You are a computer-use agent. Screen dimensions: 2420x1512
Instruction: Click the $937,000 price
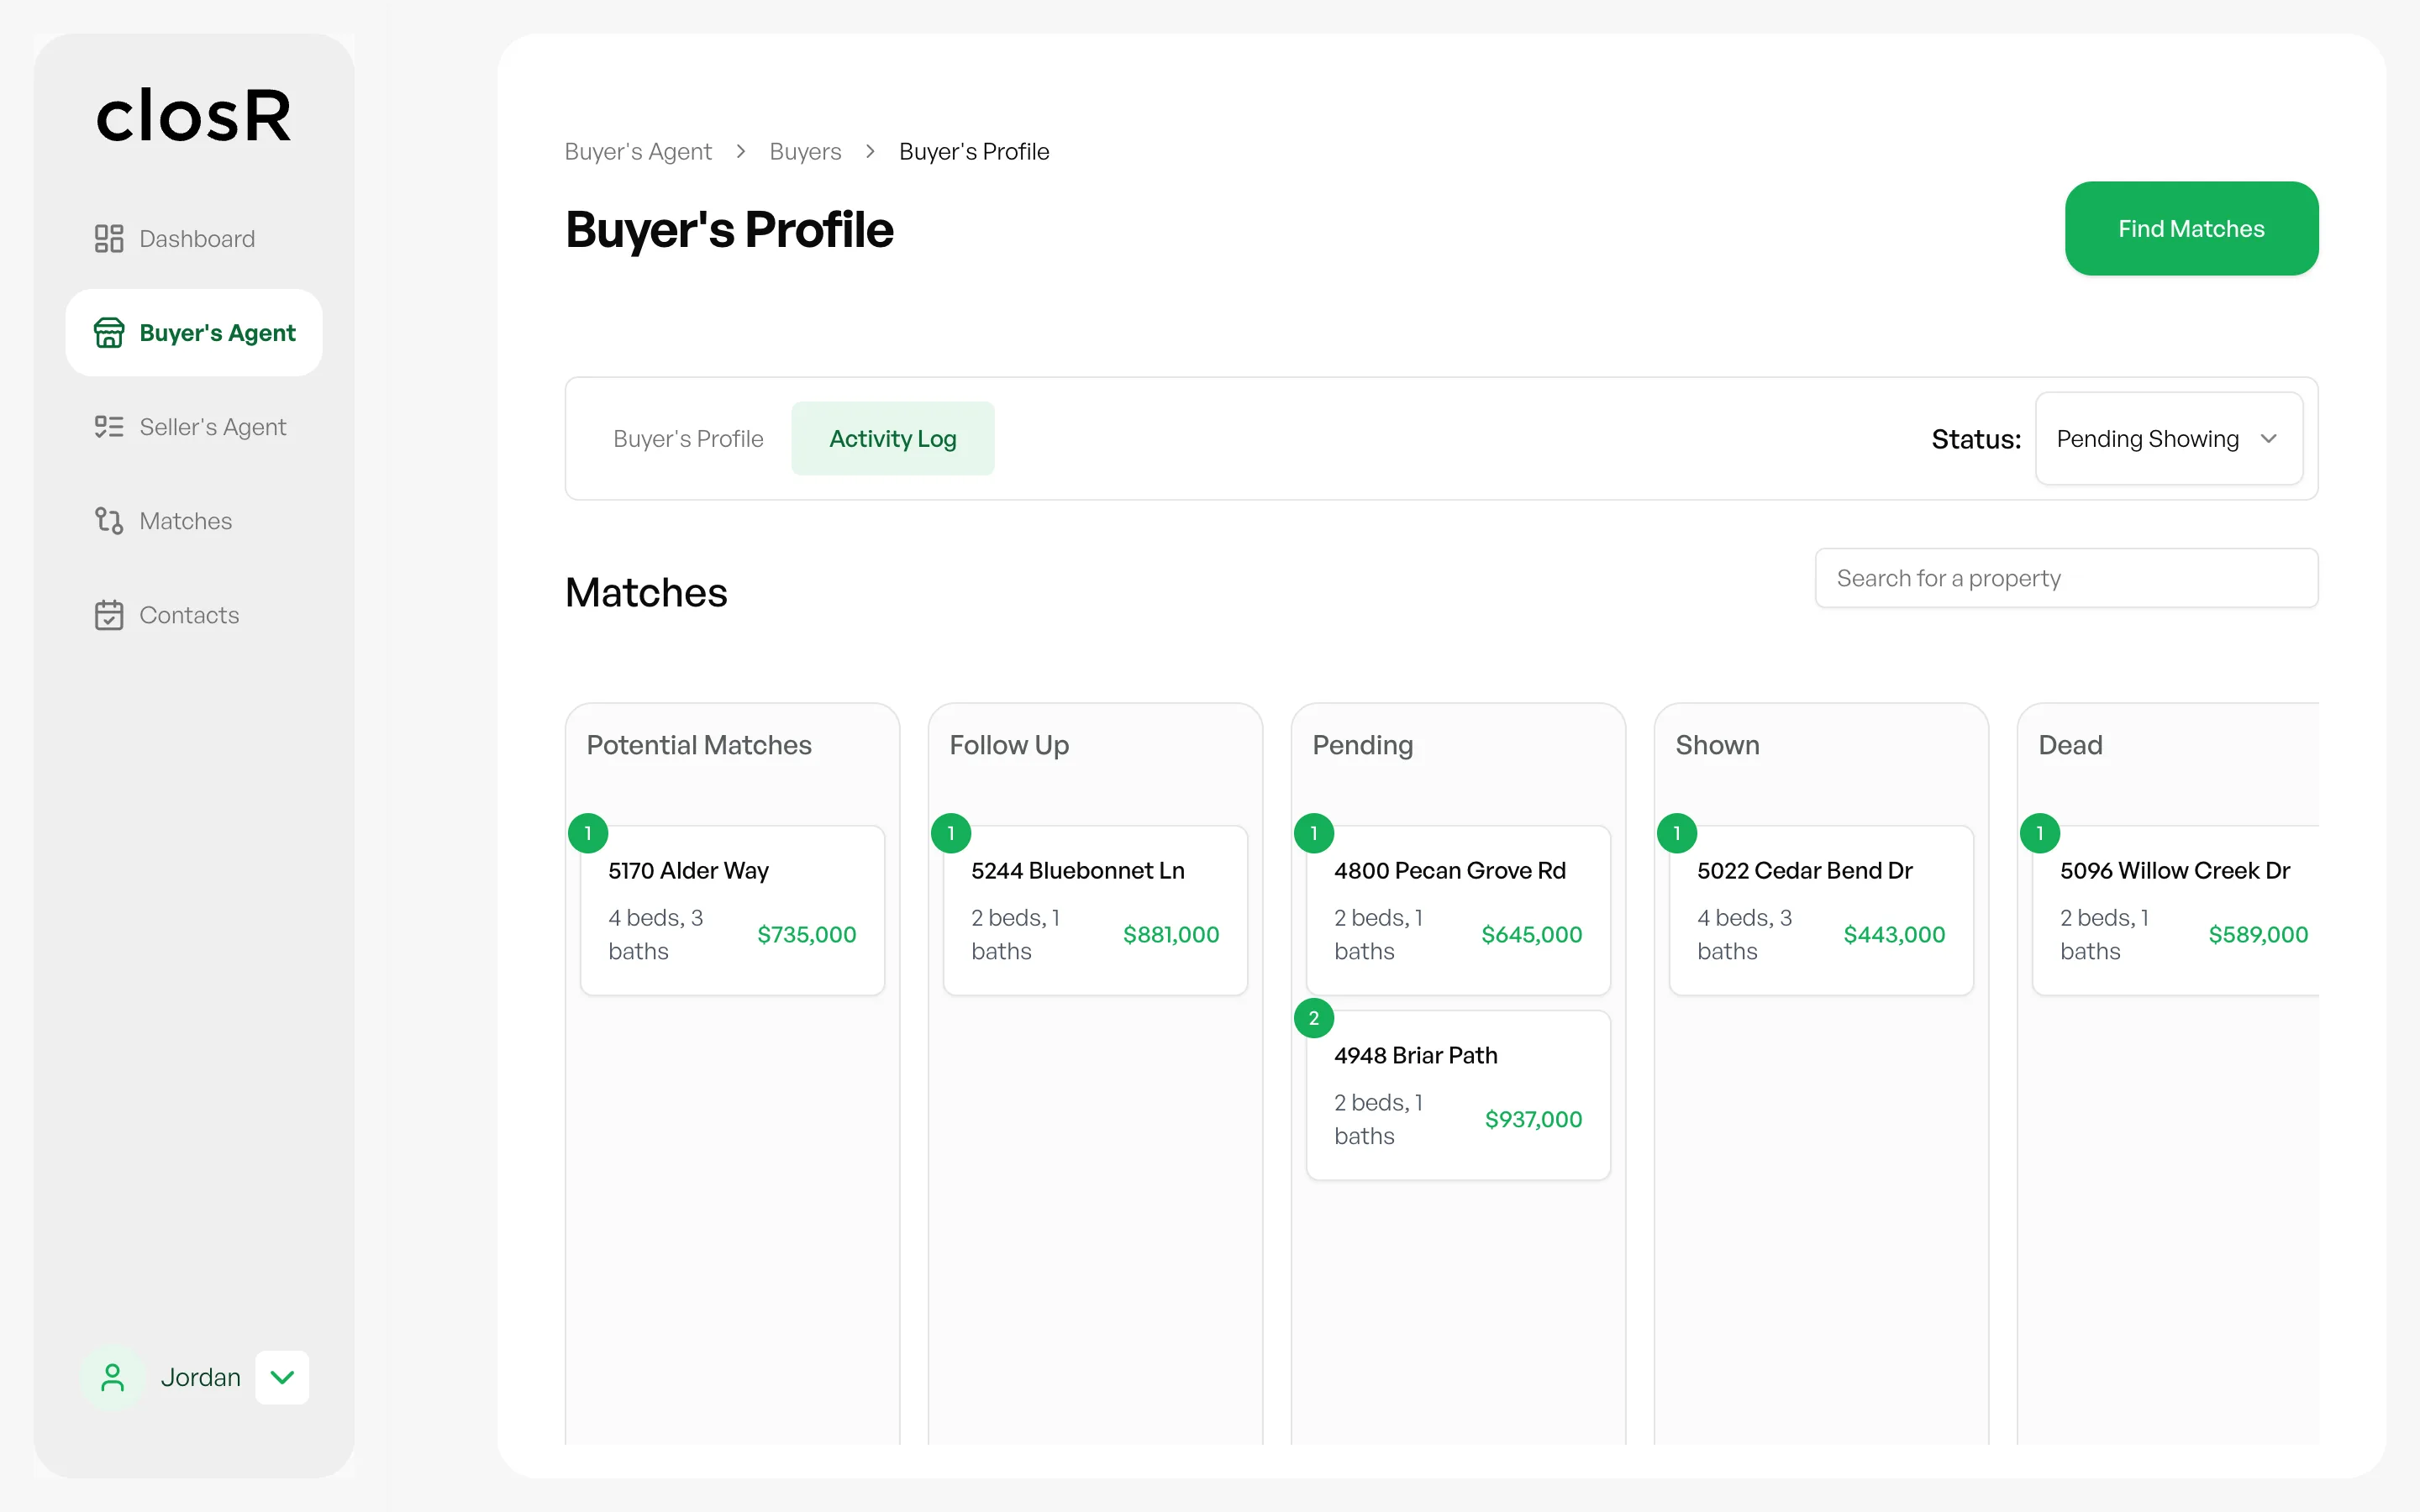pyautogui.click(x=1534, y=1120)
